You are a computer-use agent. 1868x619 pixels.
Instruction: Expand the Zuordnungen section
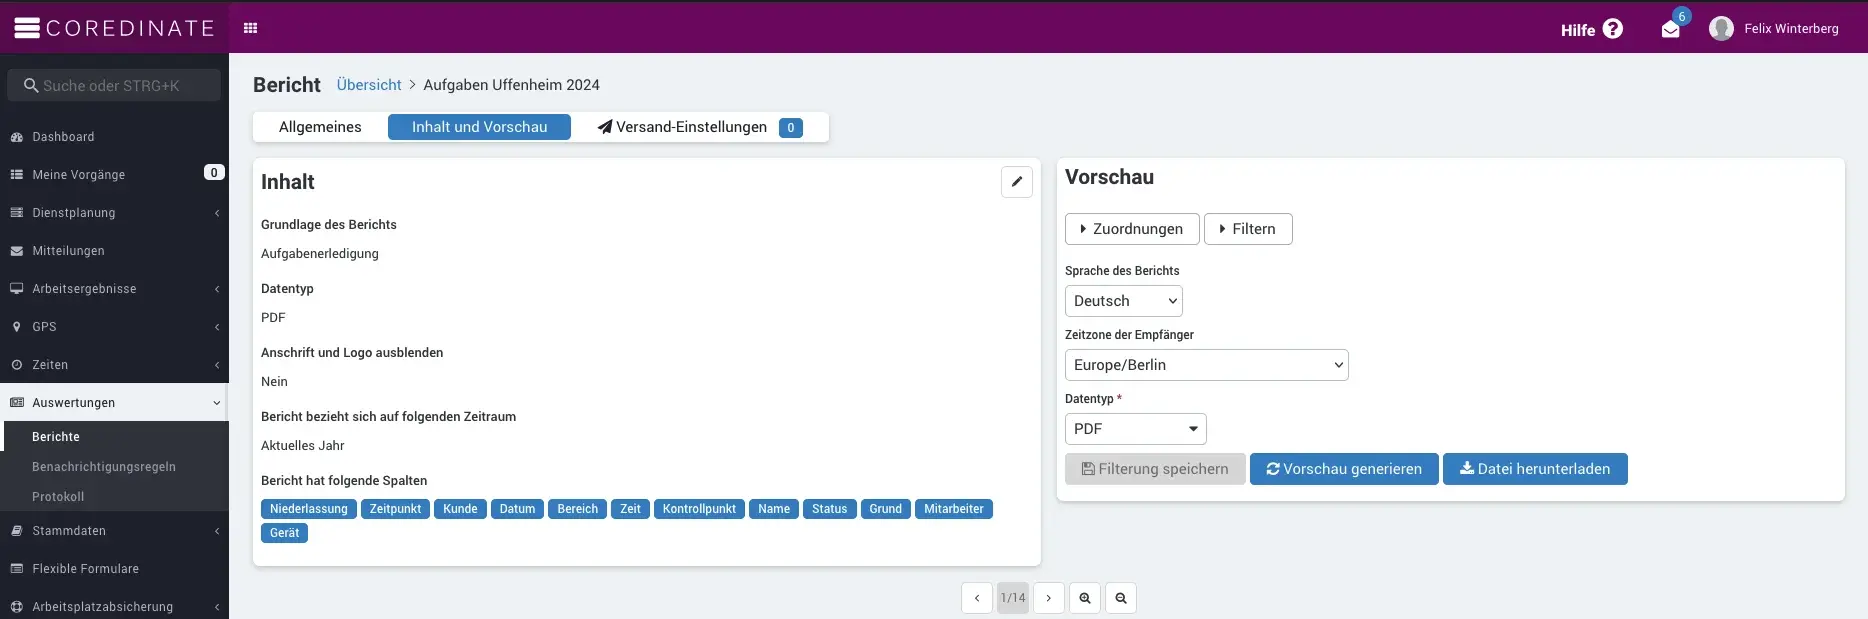pyautogui.click(x=1132, y=229)
